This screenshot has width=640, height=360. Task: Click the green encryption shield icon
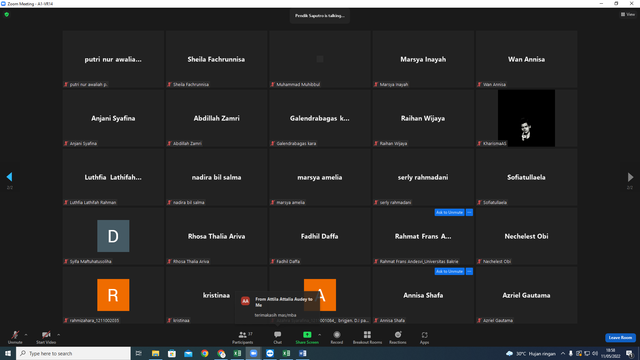click(7, 14)
